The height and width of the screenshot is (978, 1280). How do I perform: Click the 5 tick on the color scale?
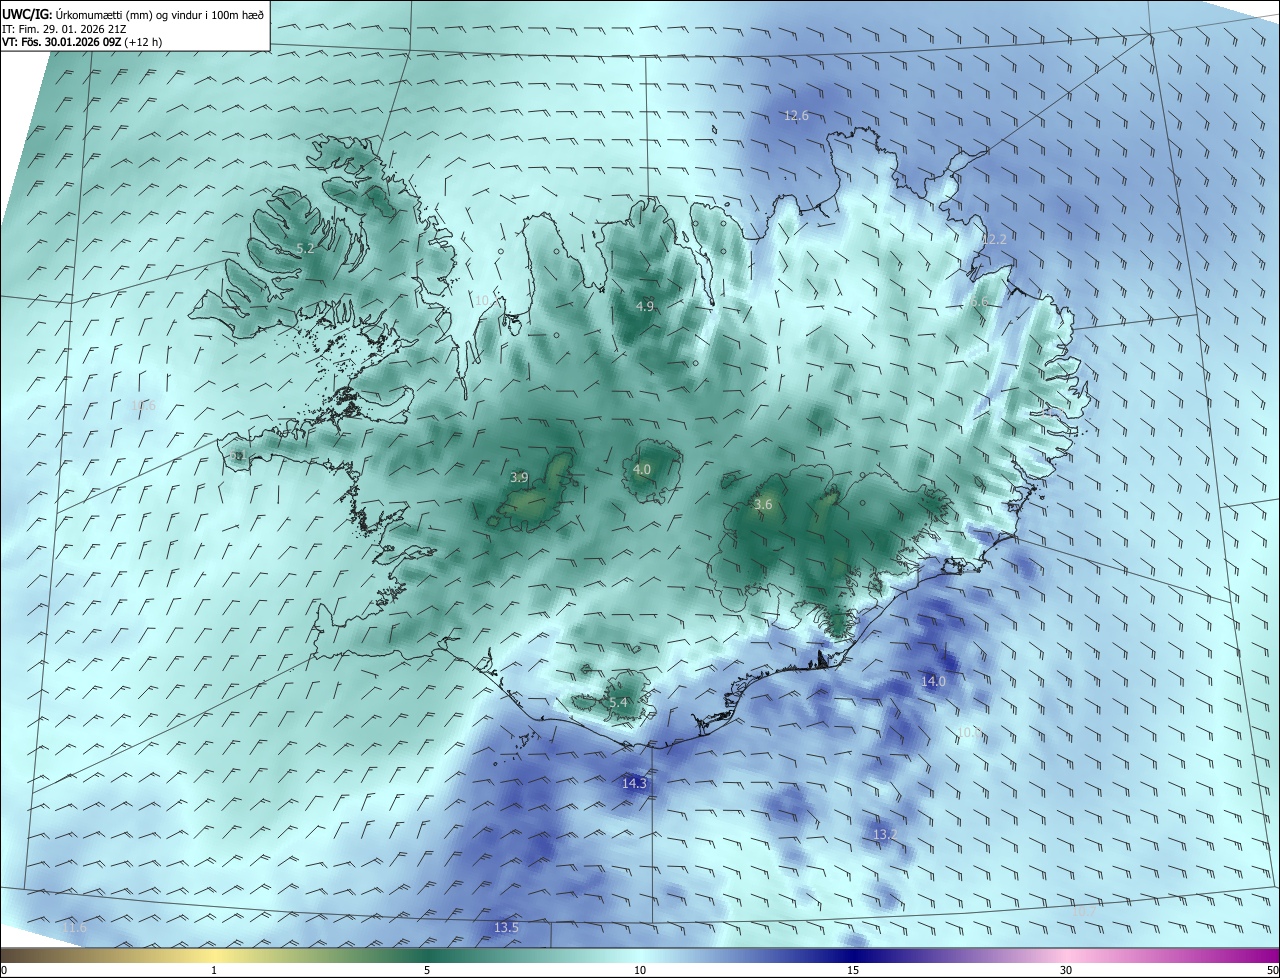[427, 970]
